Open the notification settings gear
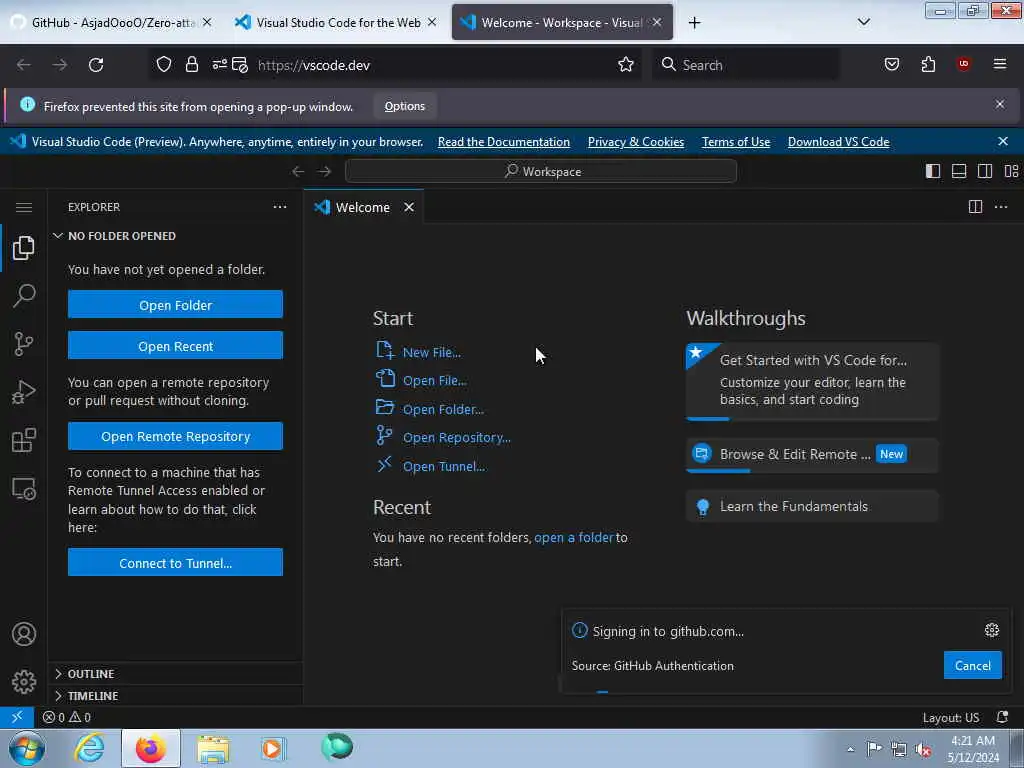Viewport: 1024px width, 768px height. point(991,630)
